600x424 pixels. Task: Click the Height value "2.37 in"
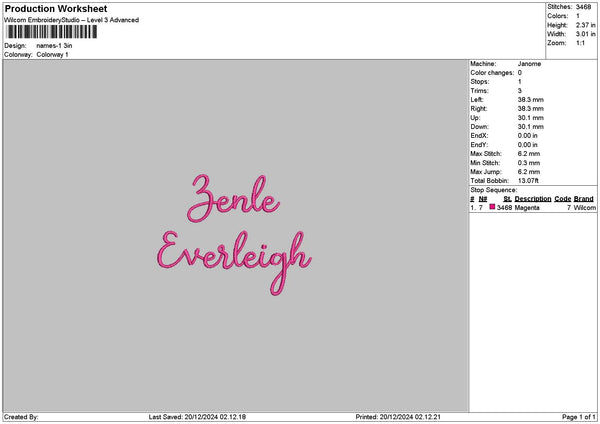(586, 25)
